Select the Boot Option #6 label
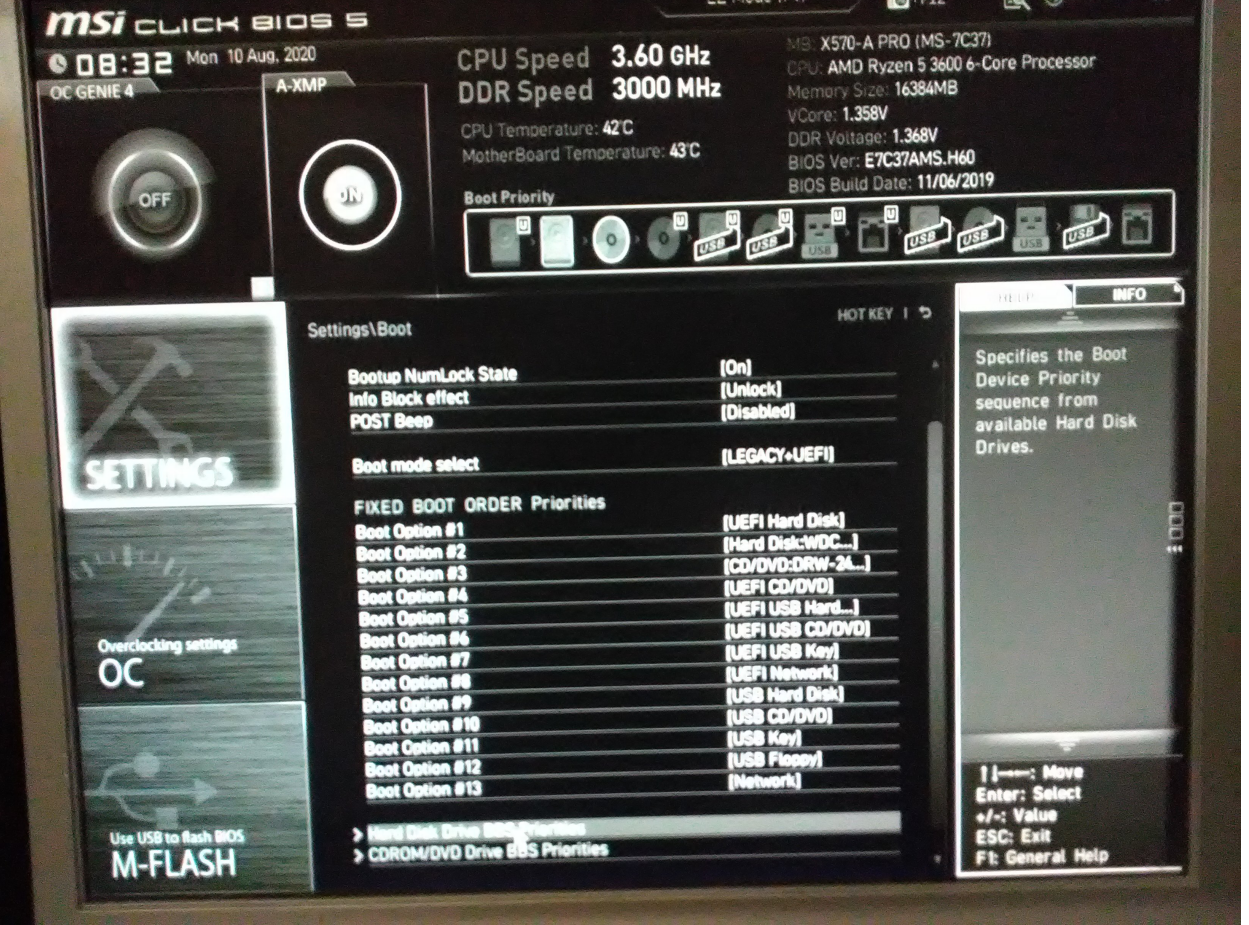1249x925 pixels. point(414,640)
